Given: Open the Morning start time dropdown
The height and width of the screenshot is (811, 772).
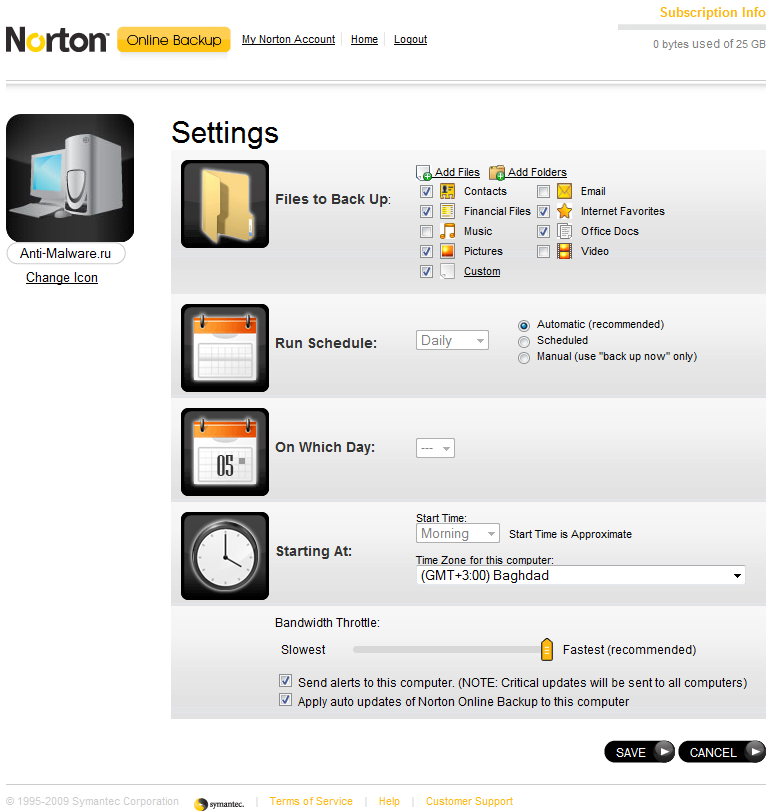Looking at the screenshot, I should 458,533.
